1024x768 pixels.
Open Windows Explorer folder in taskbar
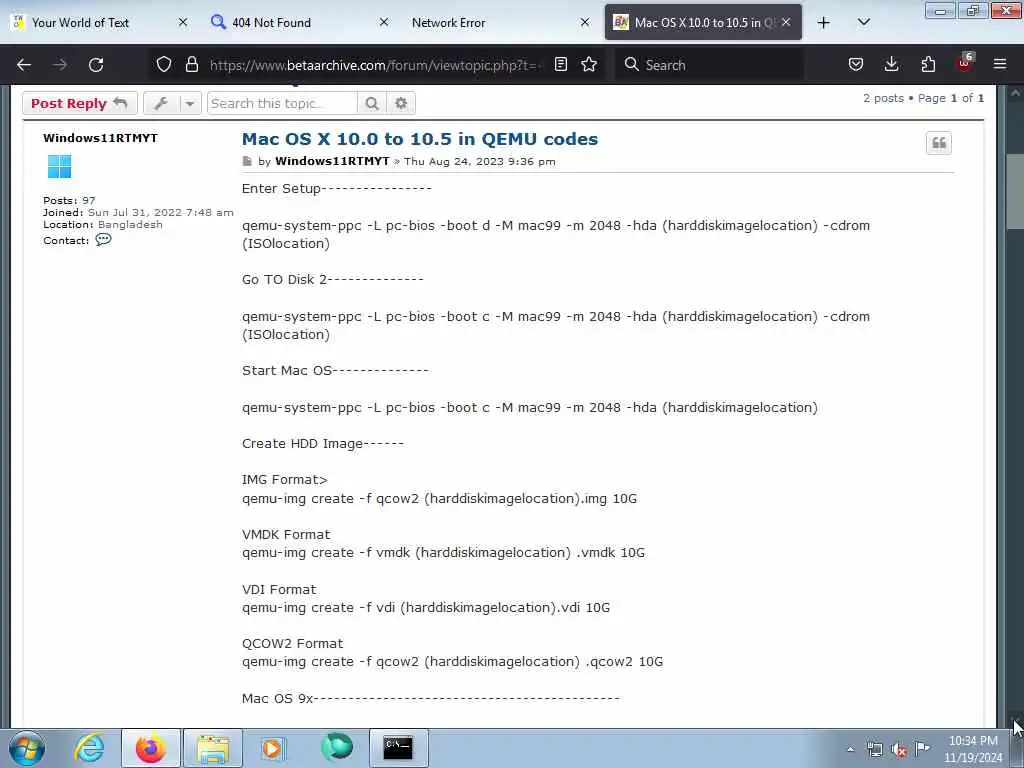pyautogui.click(x=213, y=748)
